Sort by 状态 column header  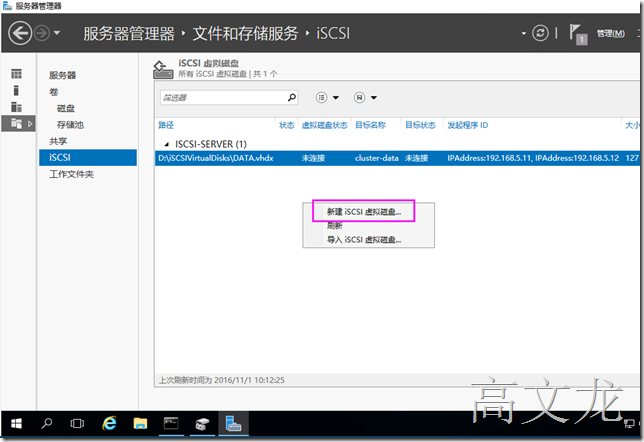pos(287,125)
